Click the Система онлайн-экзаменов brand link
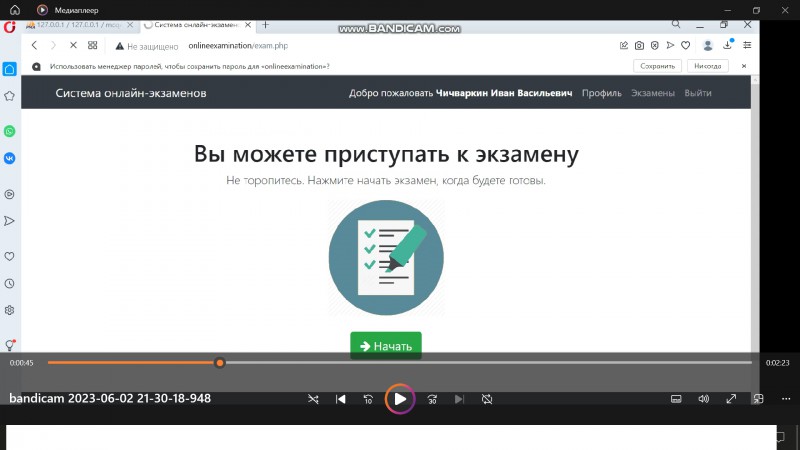 [x=131, y=93]
